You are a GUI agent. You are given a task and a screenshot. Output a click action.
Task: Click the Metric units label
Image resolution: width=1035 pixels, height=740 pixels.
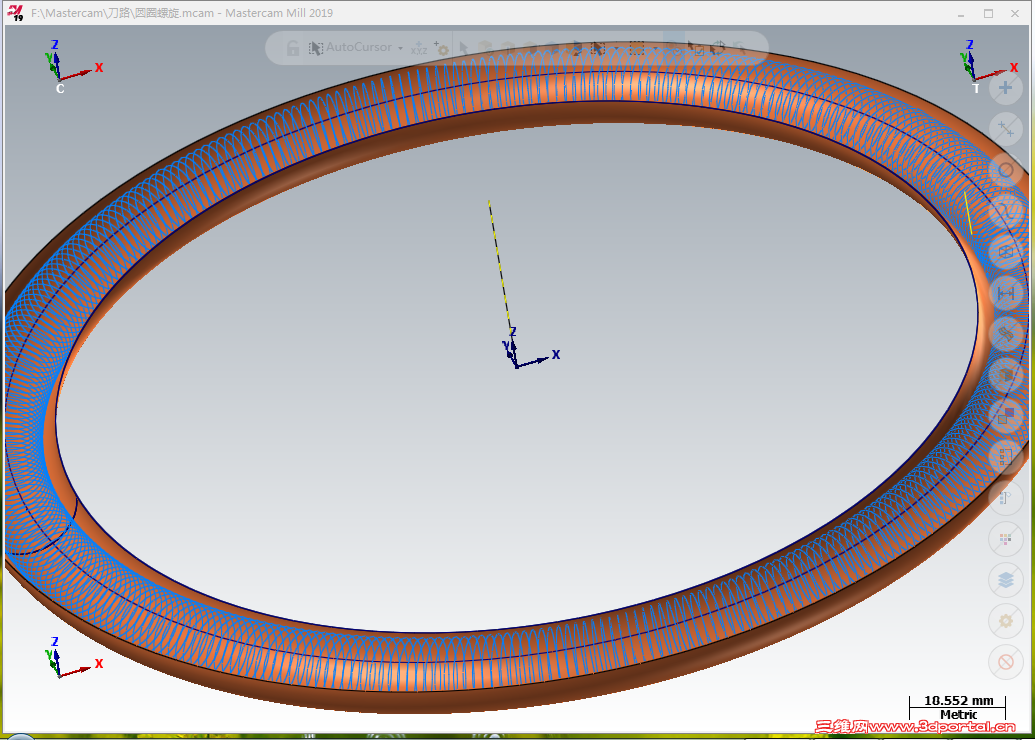click(x=958, y=714)
